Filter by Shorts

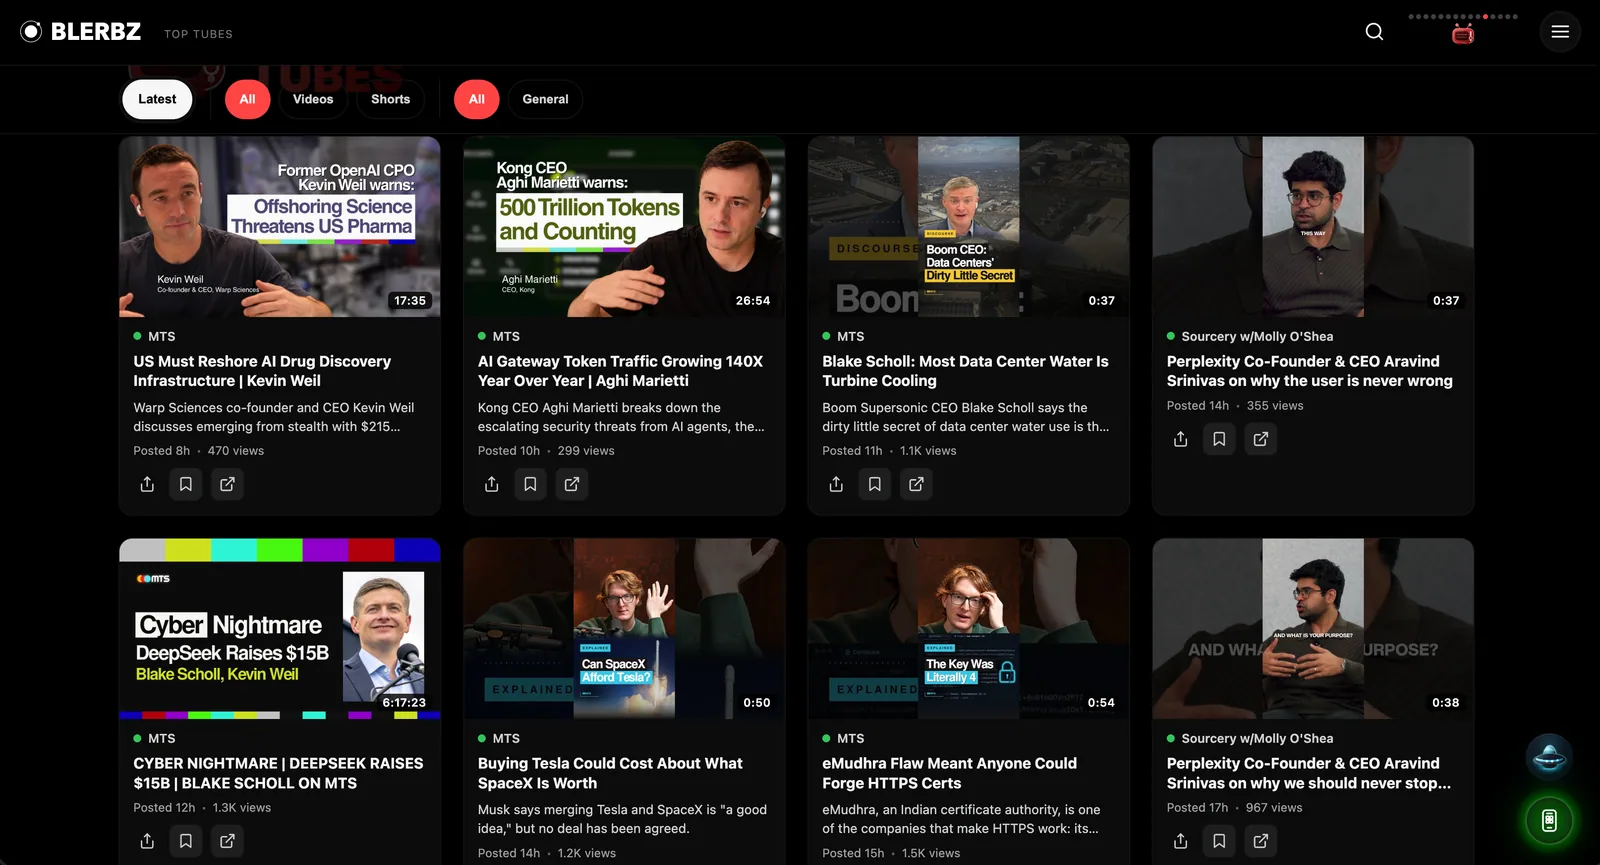click(391, 99)
